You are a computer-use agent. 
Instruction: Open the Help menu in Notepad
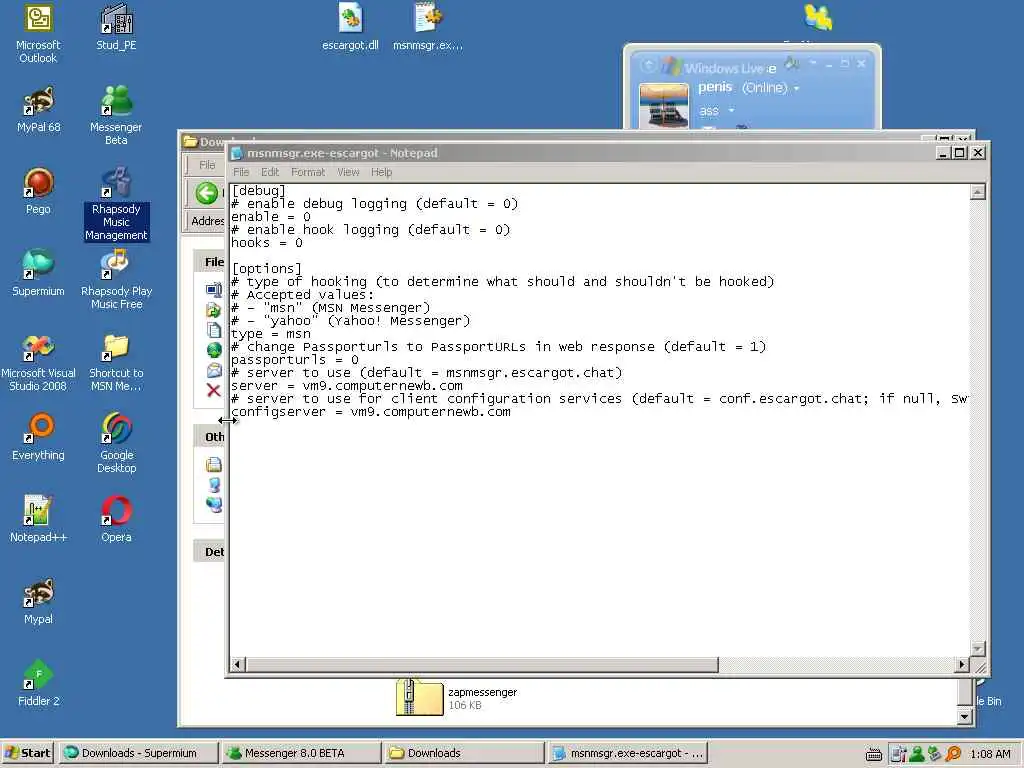pos(381,172)
